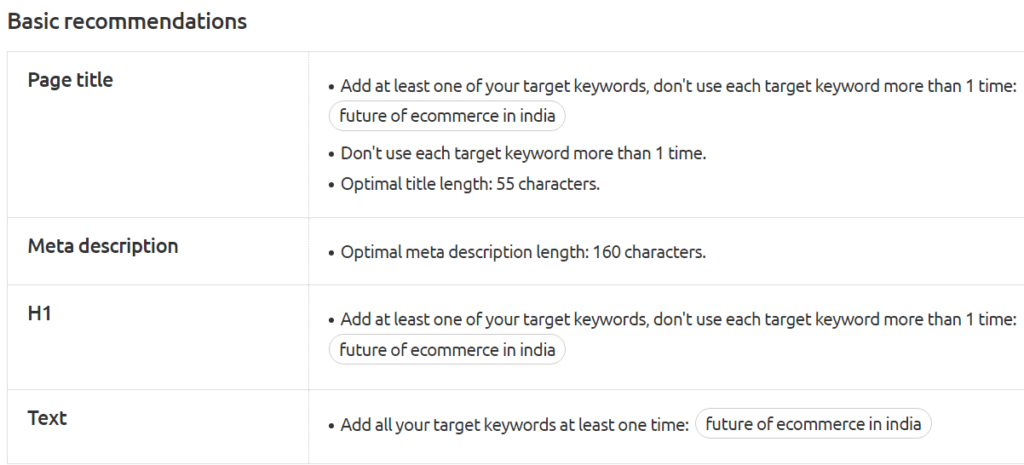This screenshot has width=1024, height=465.
Task: Click "Add all your target keywords" text
Action: coord(515,425)
